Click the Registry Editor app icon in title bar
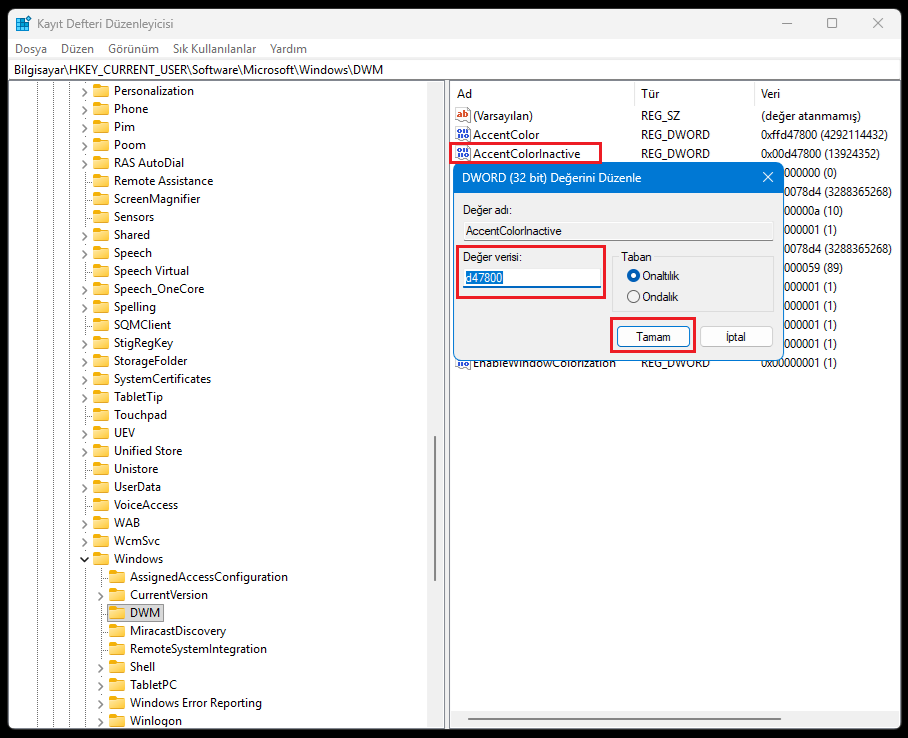The width and height of the screenshot is (908, 738). pyautogui.click(x=23, y=24)
